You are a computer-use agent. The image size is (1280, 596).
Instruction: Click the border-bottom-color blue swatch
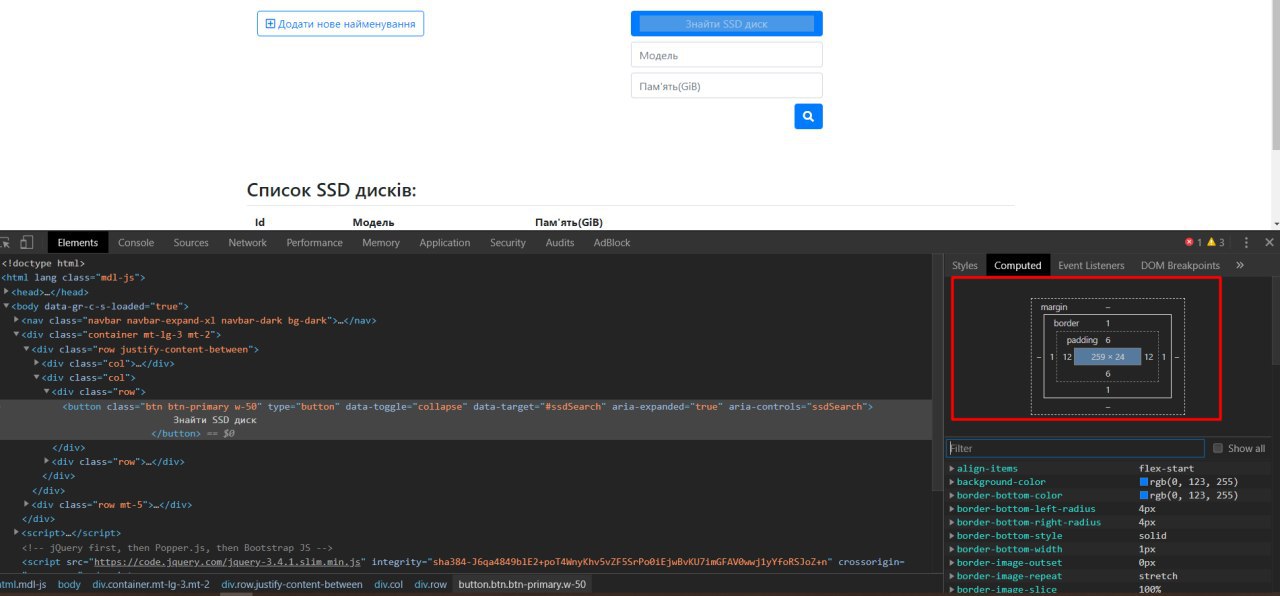click(x=1144, y=495)
